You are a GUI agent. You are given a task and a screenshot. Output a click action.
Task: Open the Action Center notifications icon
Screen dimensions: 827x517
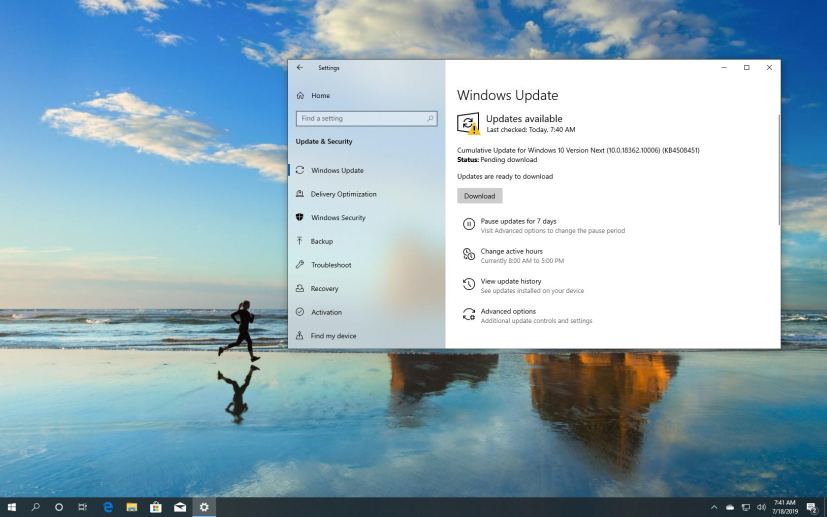(x=812, y=508)
